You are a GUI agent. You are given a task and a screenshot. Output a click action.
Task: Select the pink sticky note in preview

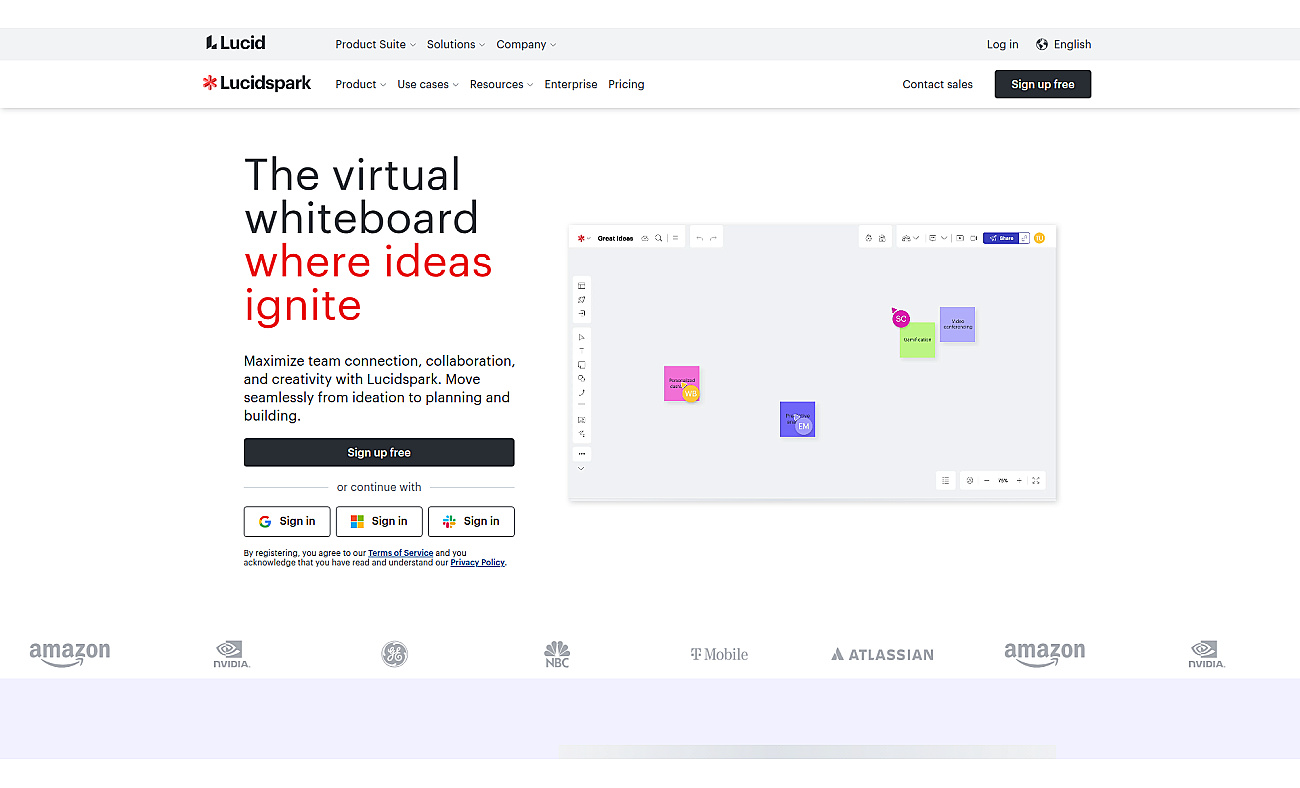tap(681, 383)
